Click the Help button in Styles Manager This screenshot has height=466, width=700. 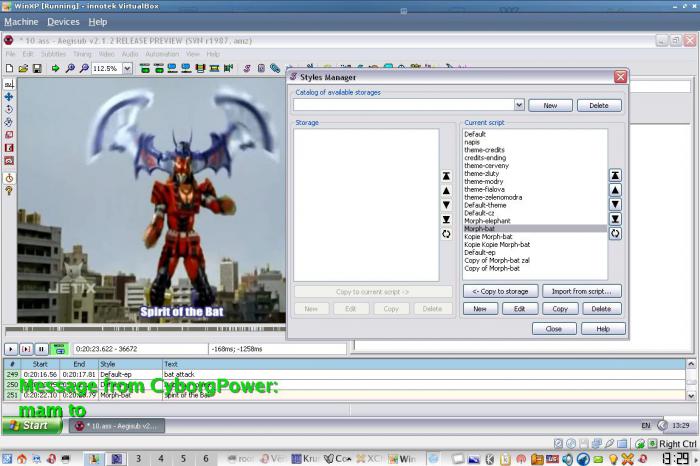coord(603,329)
